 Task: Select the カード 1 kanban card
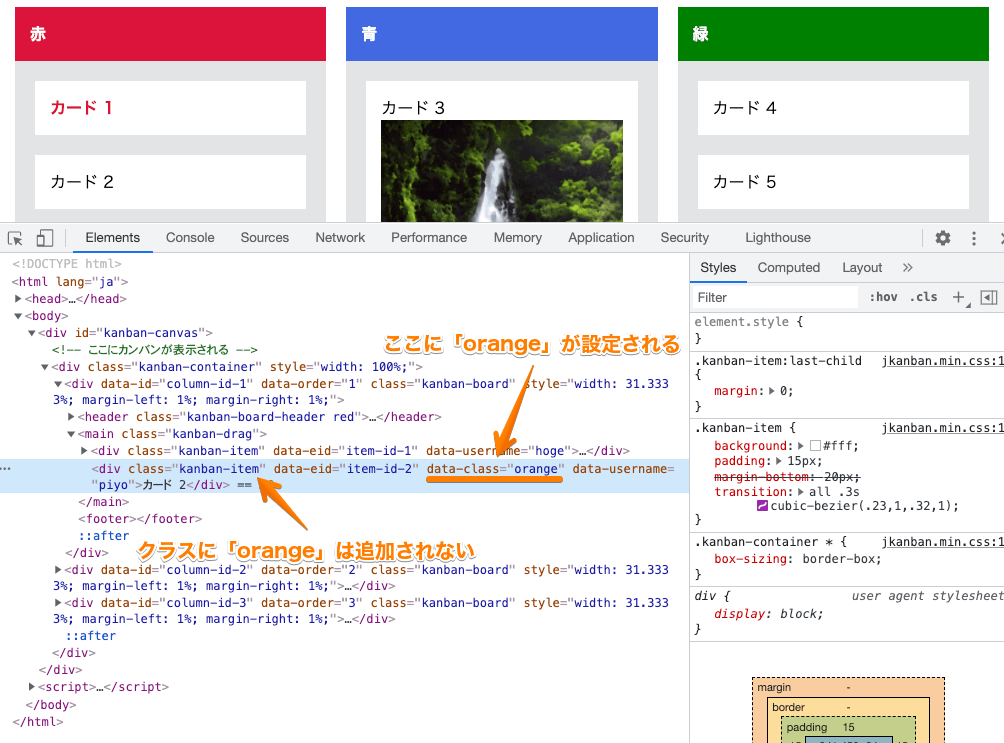(x=170, y=108)
